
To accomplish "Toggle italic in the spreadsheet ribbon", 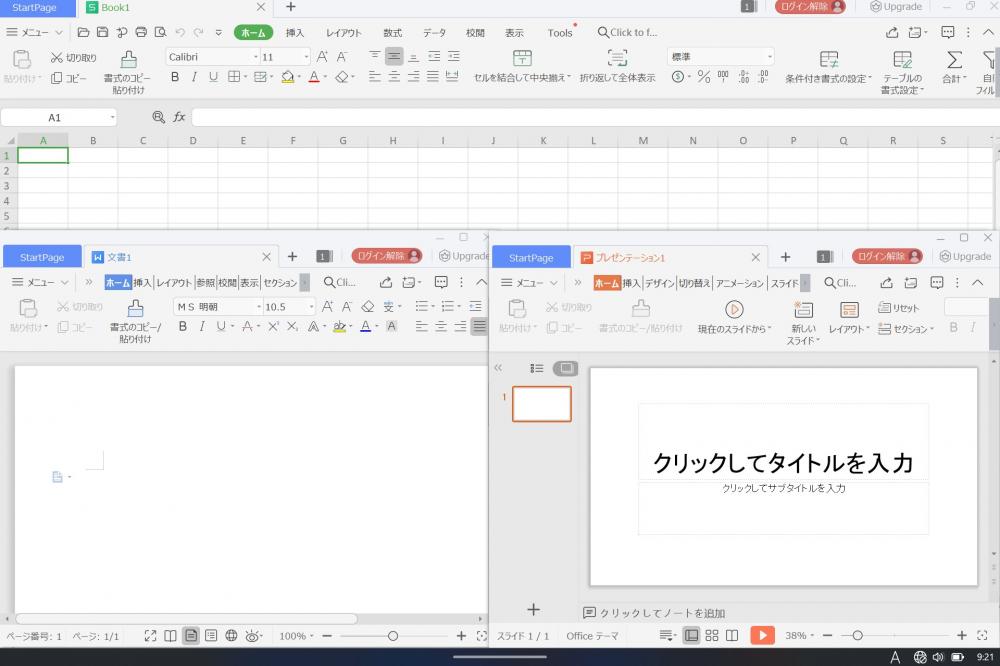I will 194,77.
